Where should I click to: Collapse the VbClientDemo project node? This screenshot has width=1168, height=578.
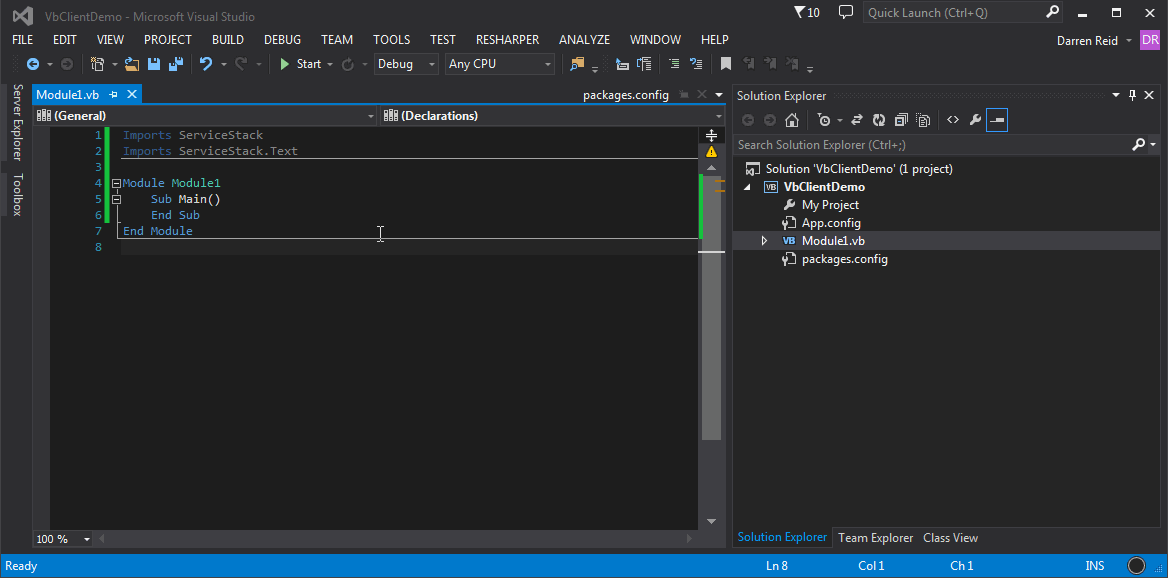click(x=748, y=188)
